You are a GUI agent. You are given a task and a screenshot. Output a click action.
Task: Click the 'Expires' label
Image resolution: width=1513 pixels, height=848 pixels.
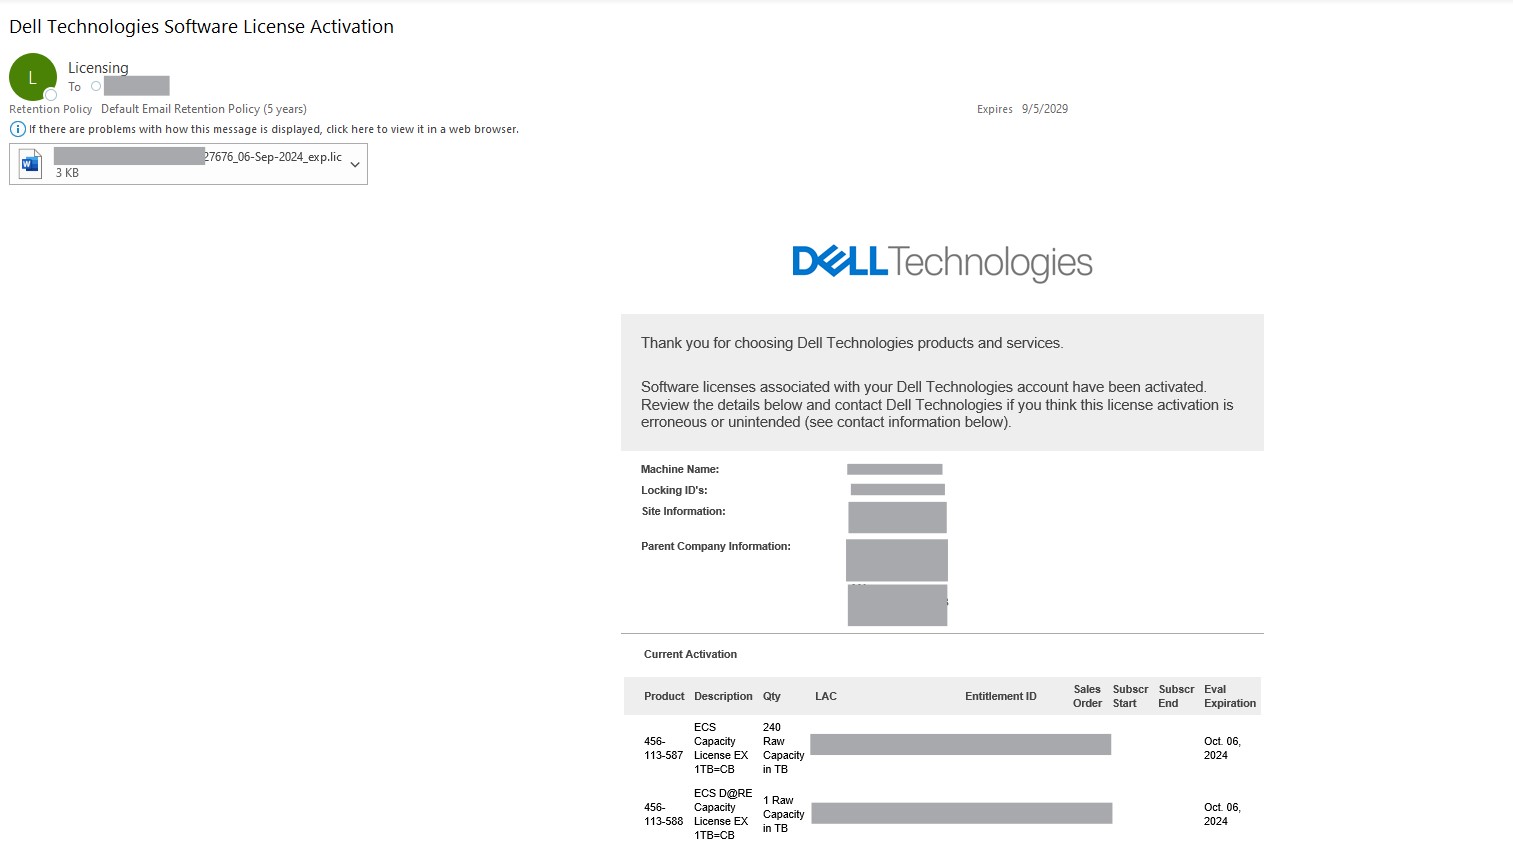(995, 109)
